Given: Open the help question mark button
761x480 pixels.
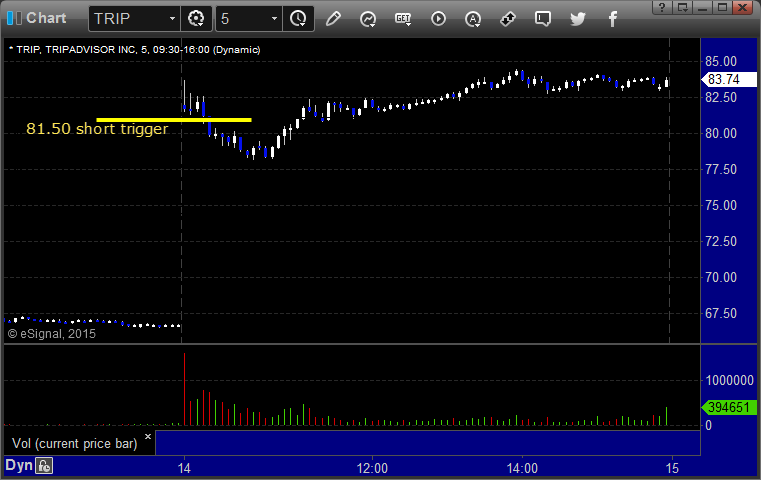Looking at the screenshot, I should coord(662,7).
